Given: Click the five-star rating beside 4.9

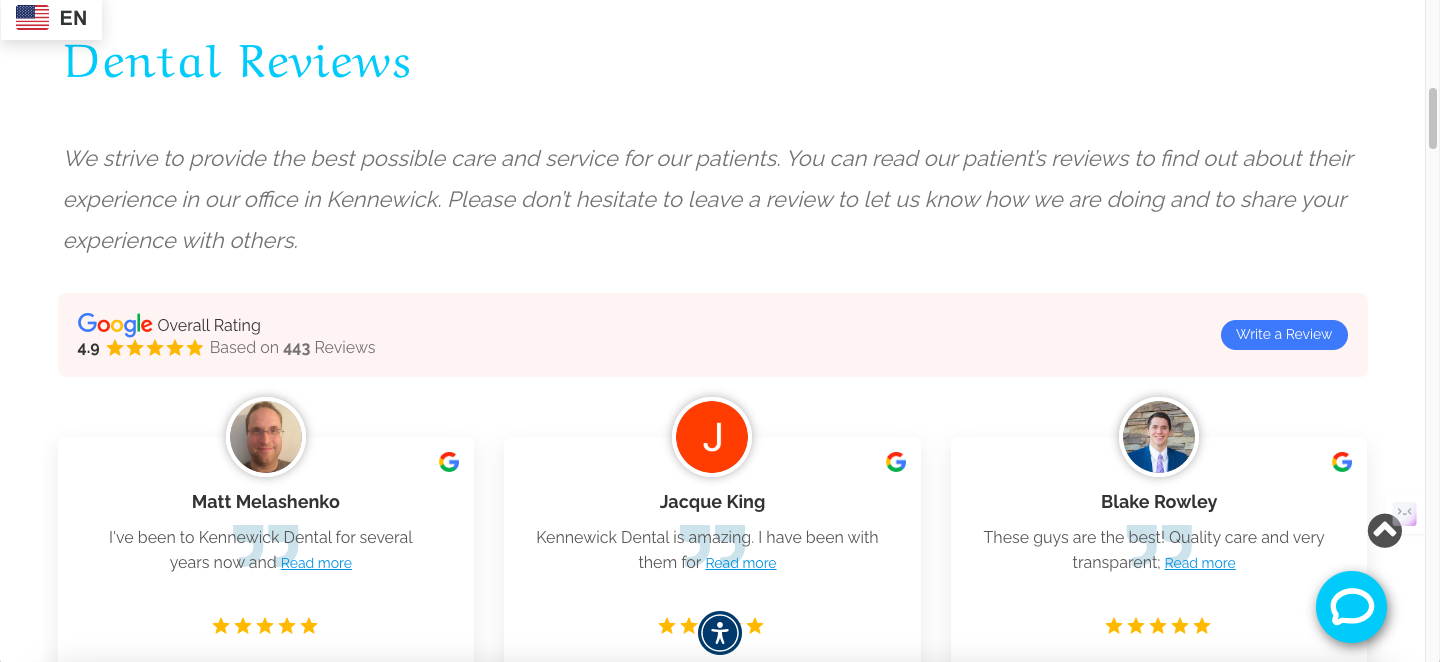Looking at the screenshot, I should point(155,348).
